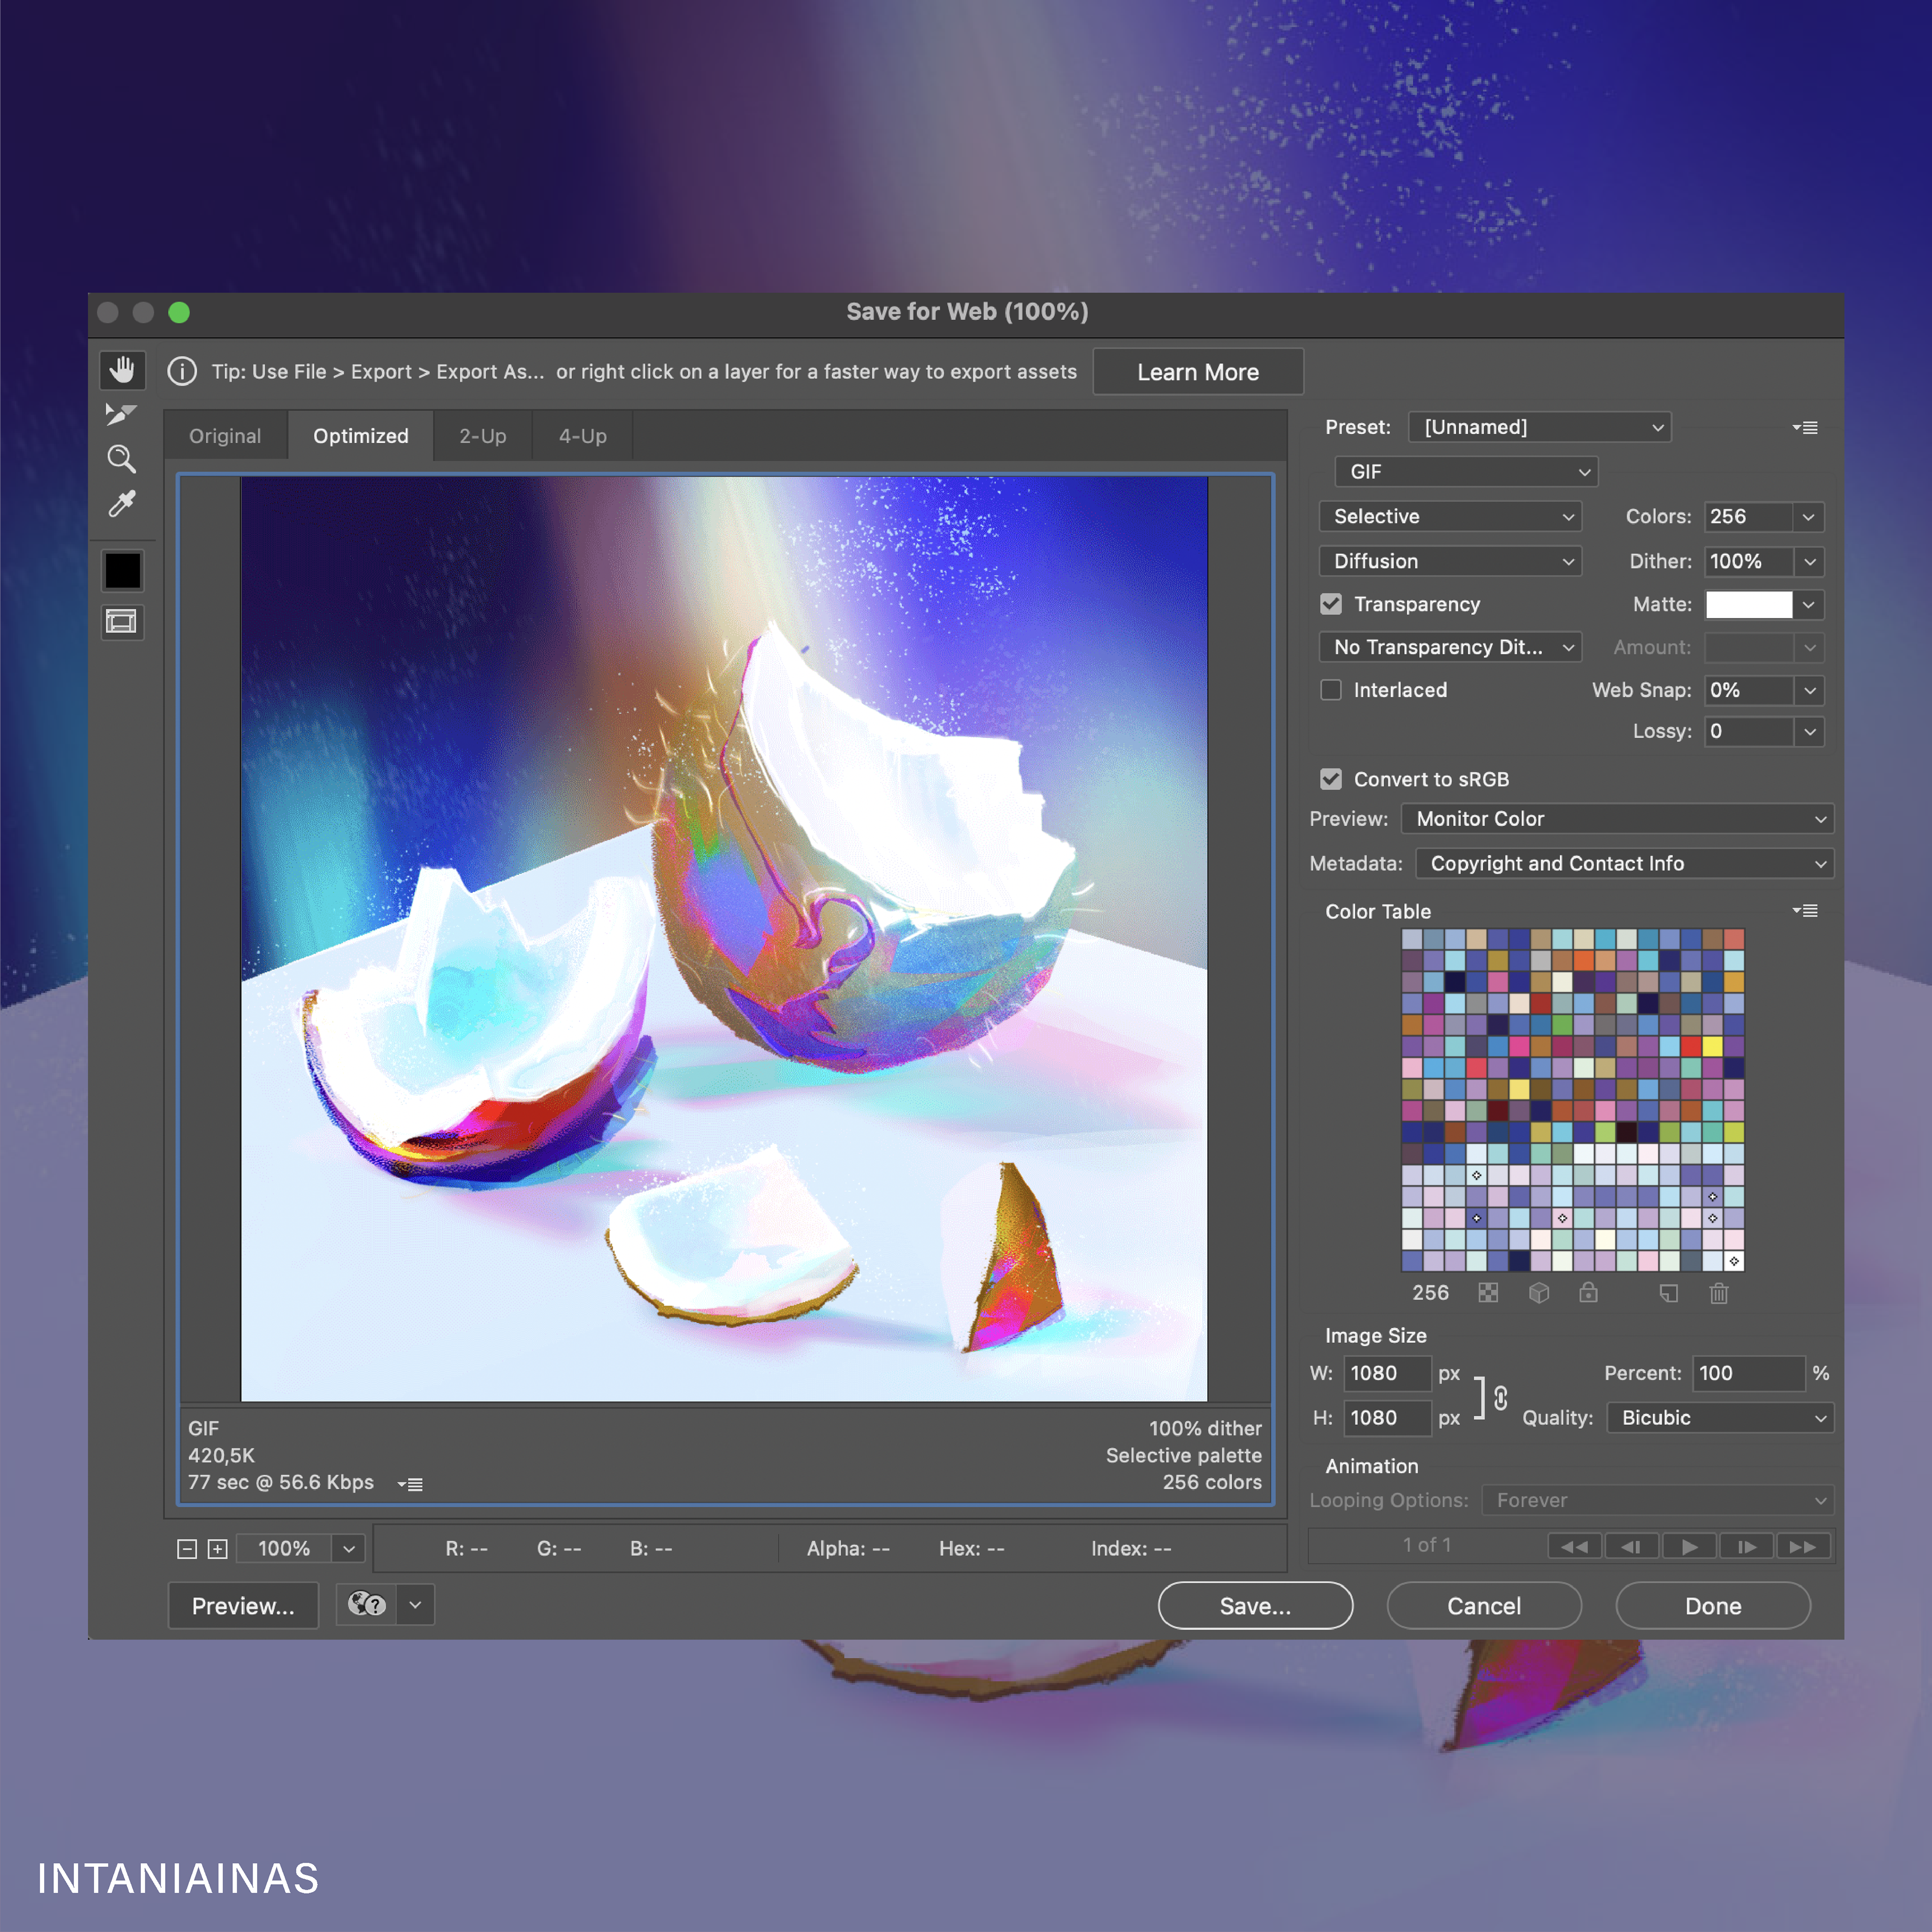Click the image Height input field
Image resolution: width=1932 pixels, height=1932 pixels.
pos(1387,1418)
